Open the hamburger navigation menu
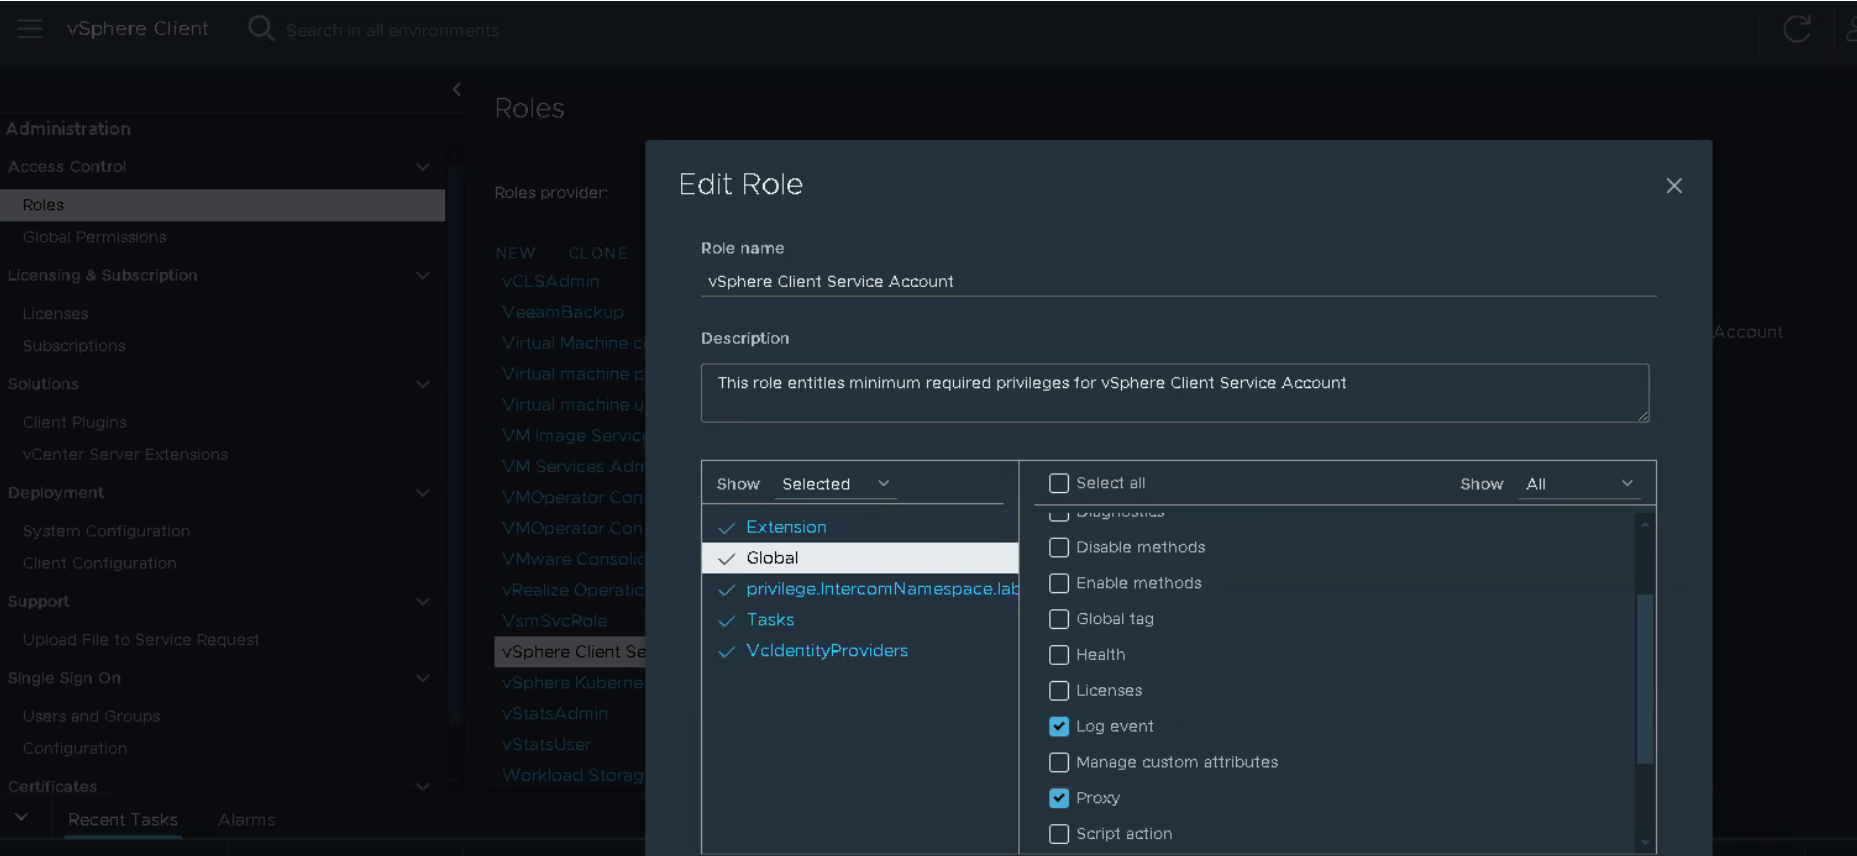1857x856 pixels. [30, 29]
